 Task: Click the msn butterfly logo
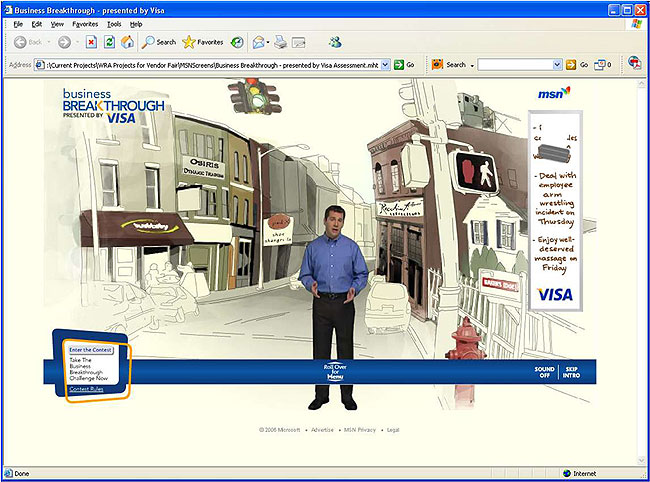554,93
